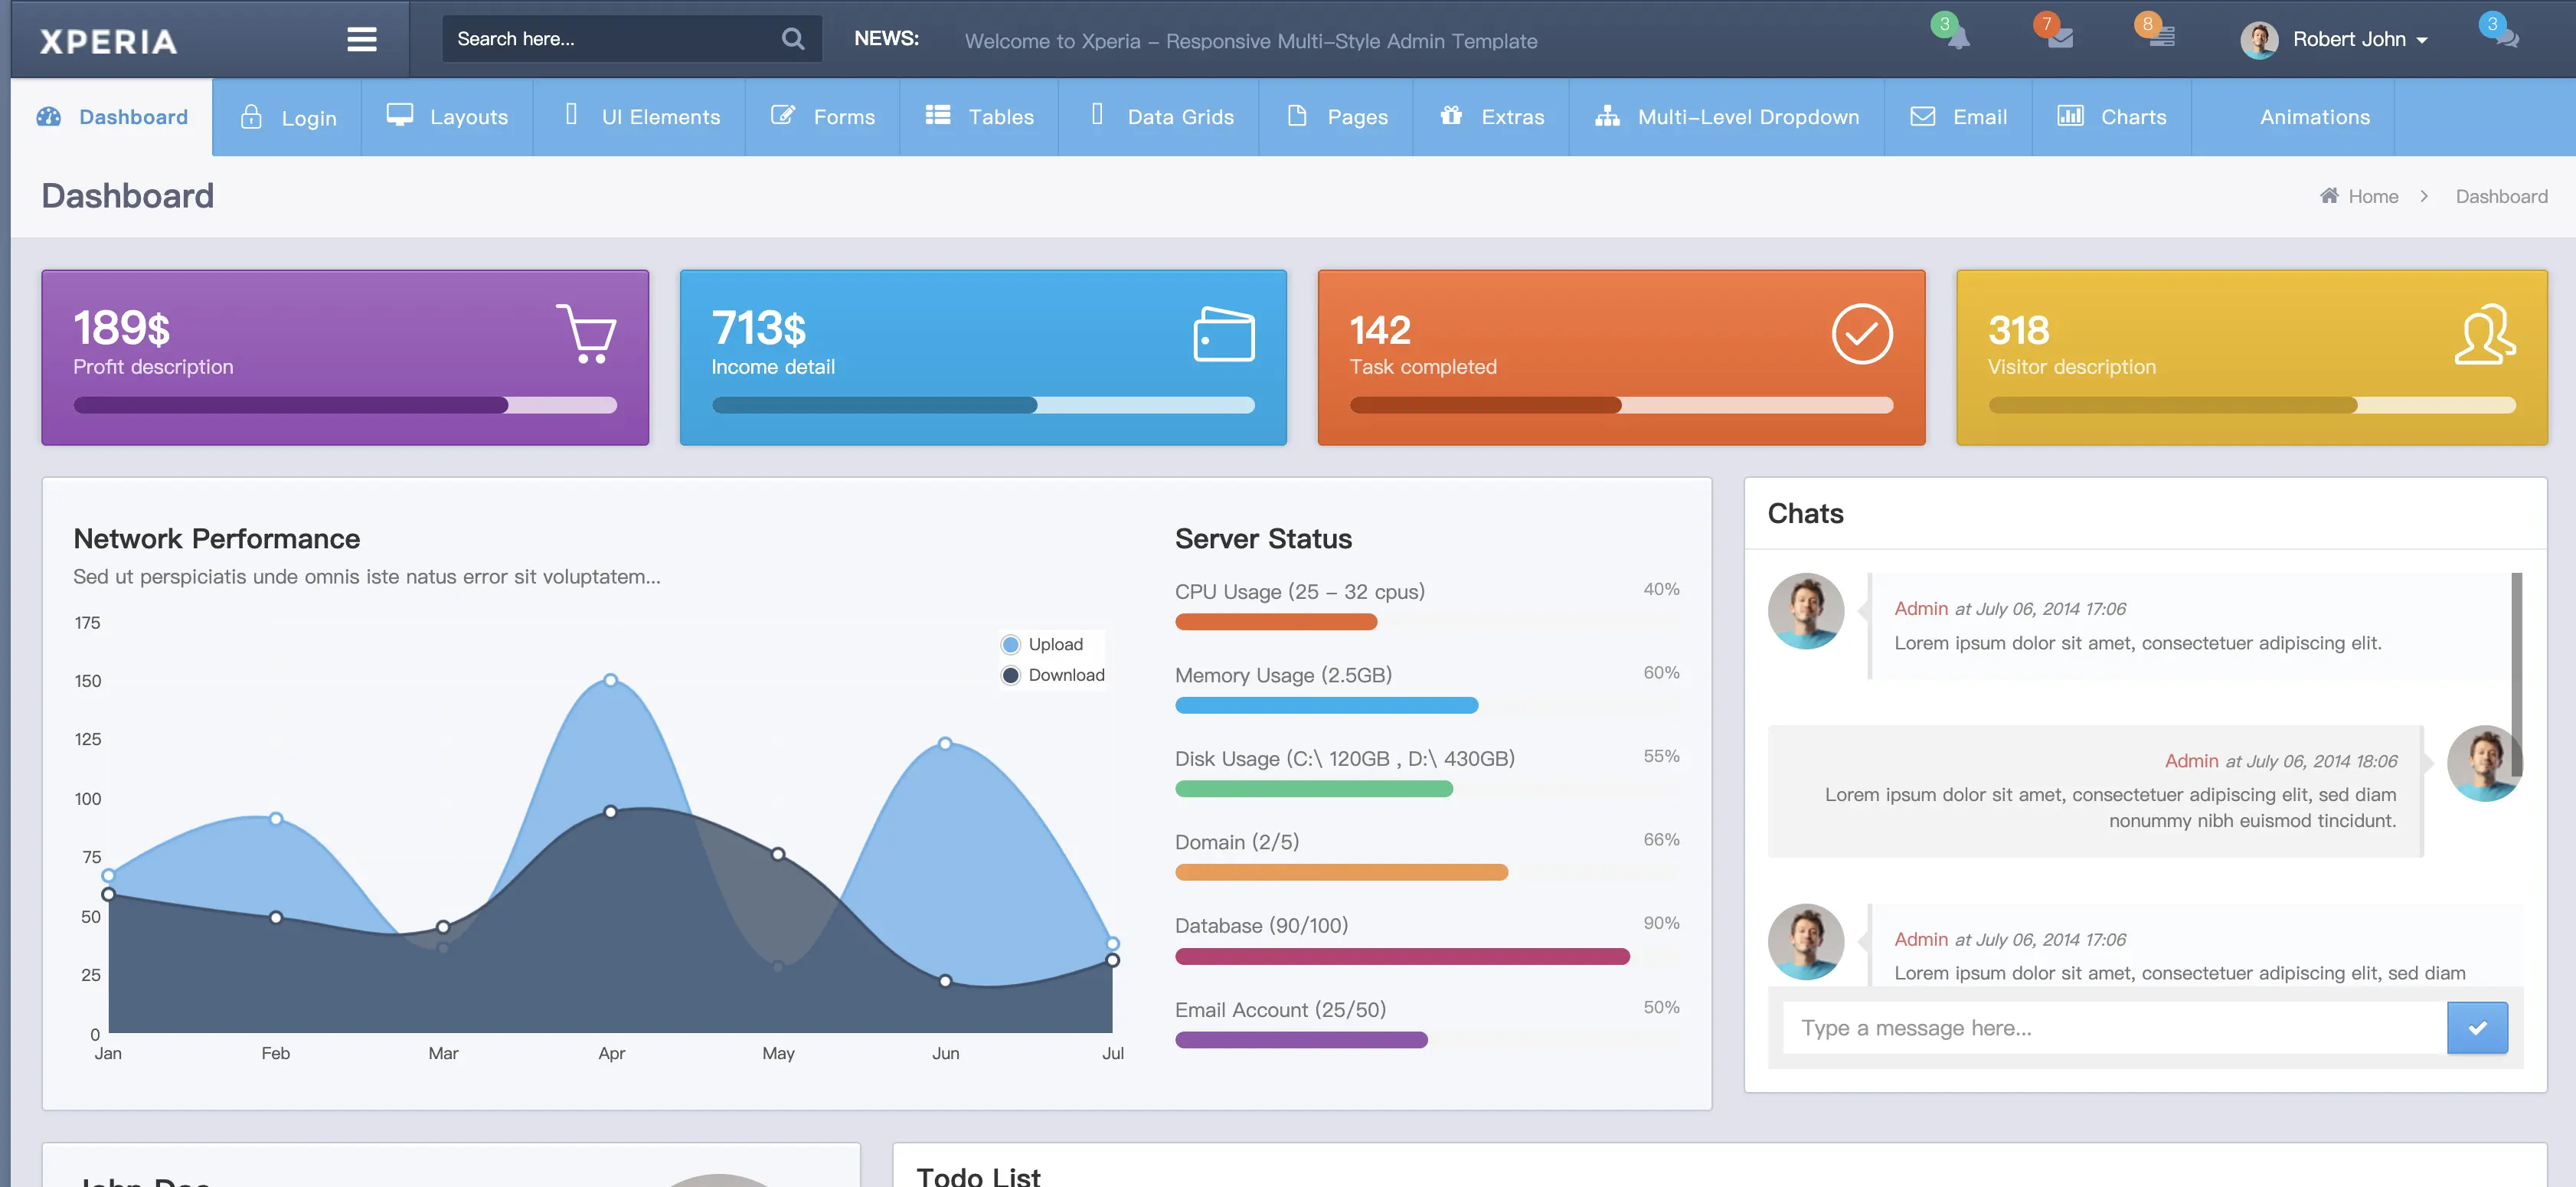Click the 318 Visitor description progress bar
This screenshot has width=2576, height=1187.
pos(2252,405)
